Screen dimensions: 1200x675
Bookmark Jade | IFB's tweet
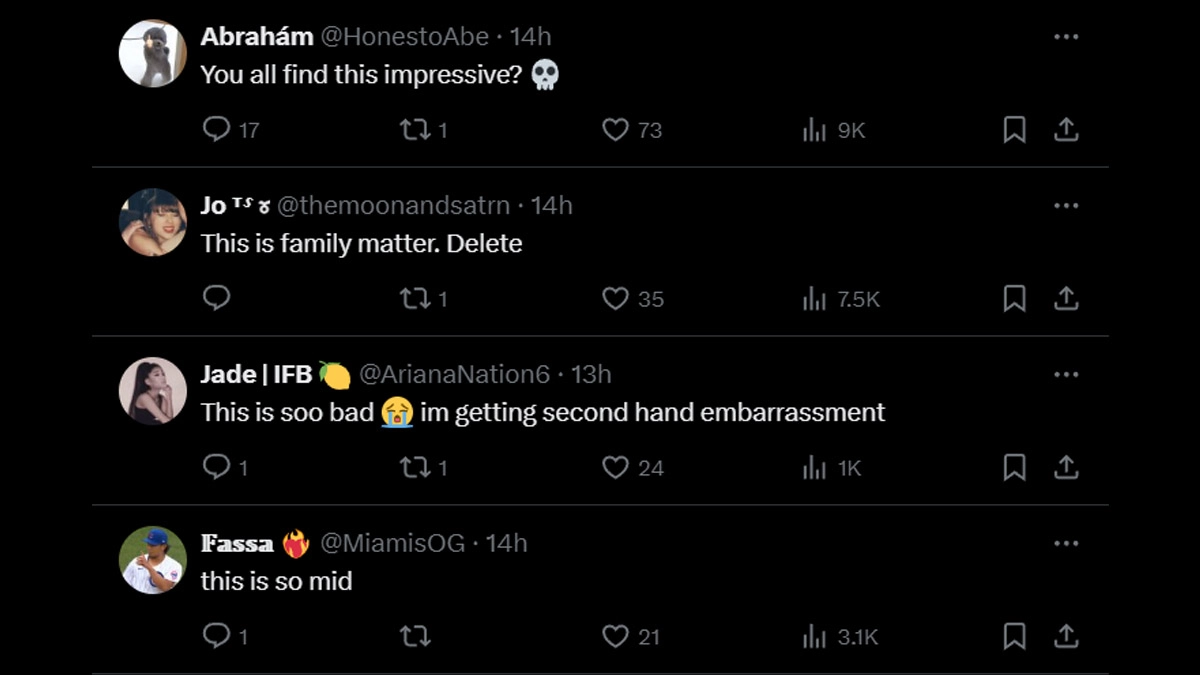click(1014, 467)
